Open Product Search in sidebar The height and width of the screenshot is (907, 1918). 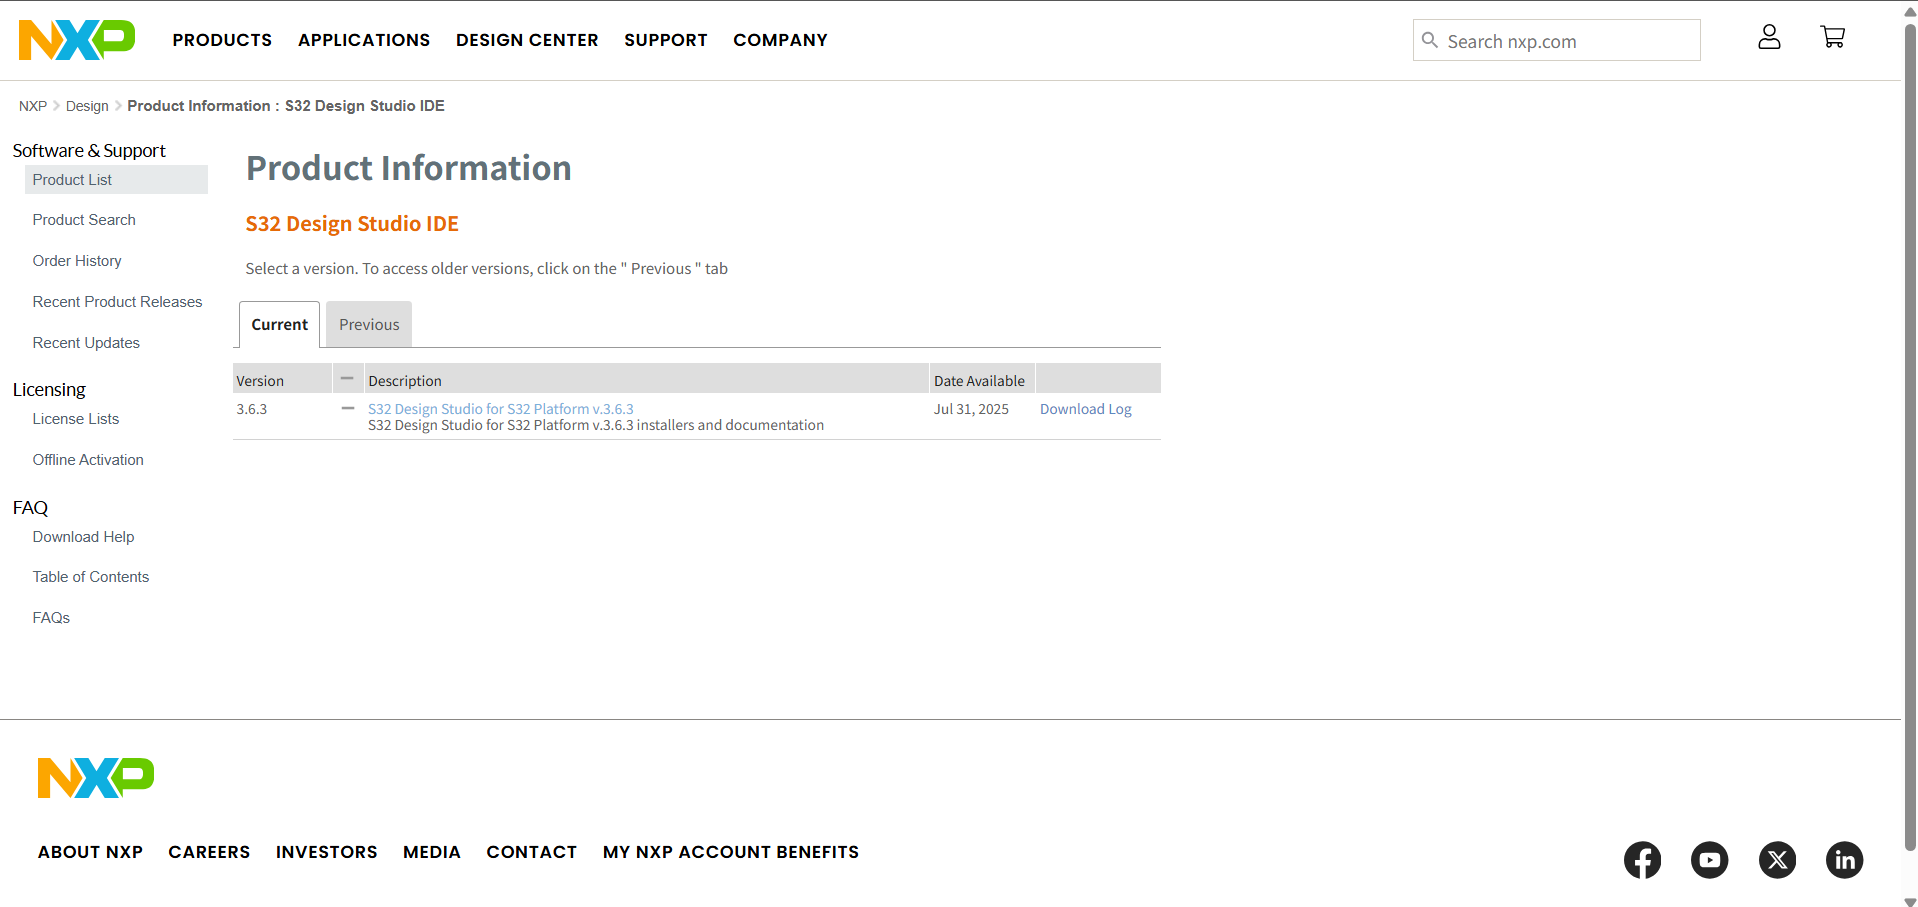tap(84, 220)
